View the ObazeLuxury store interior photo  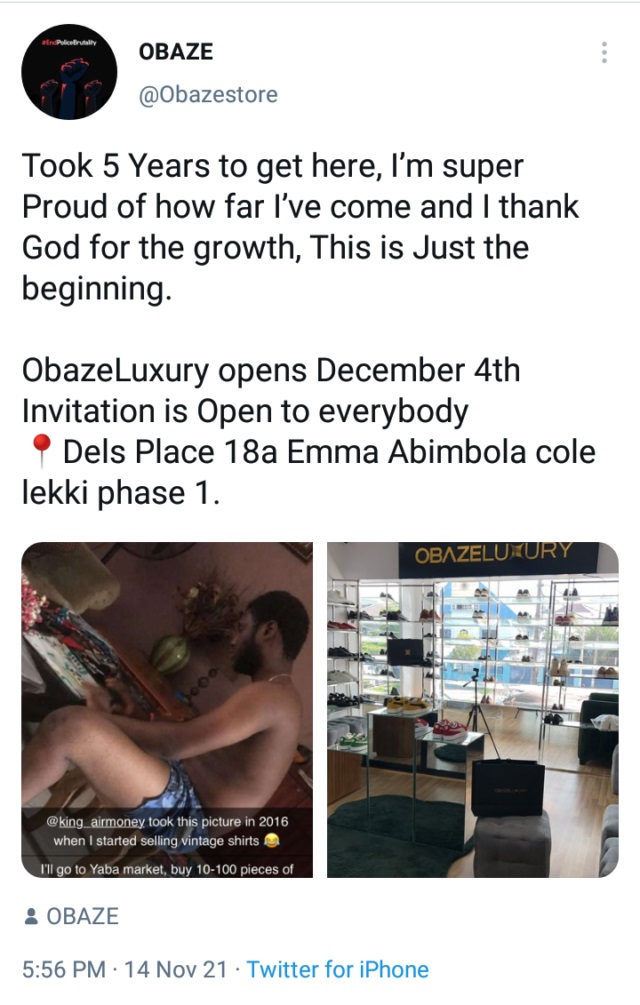pyautogui.click(x=473, y=710)
